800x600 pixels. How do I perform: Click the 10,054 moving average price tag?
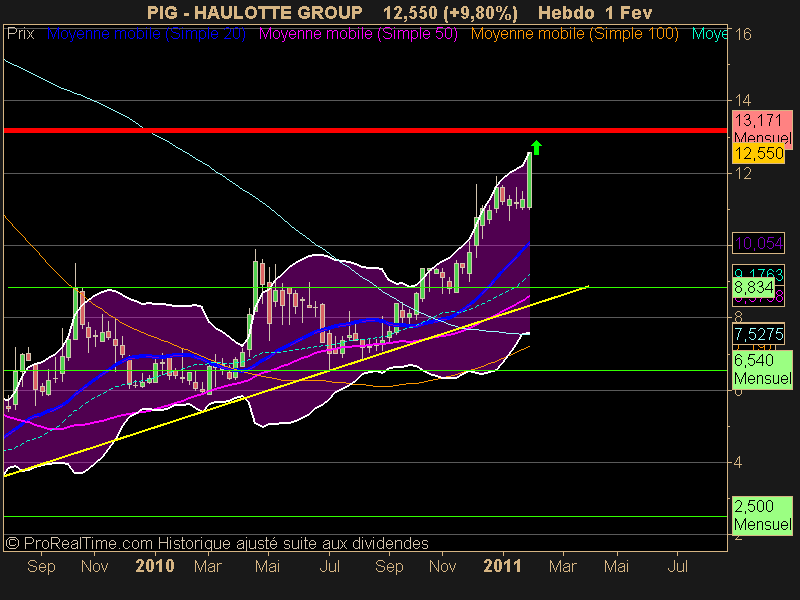click(x=759, y=243)
